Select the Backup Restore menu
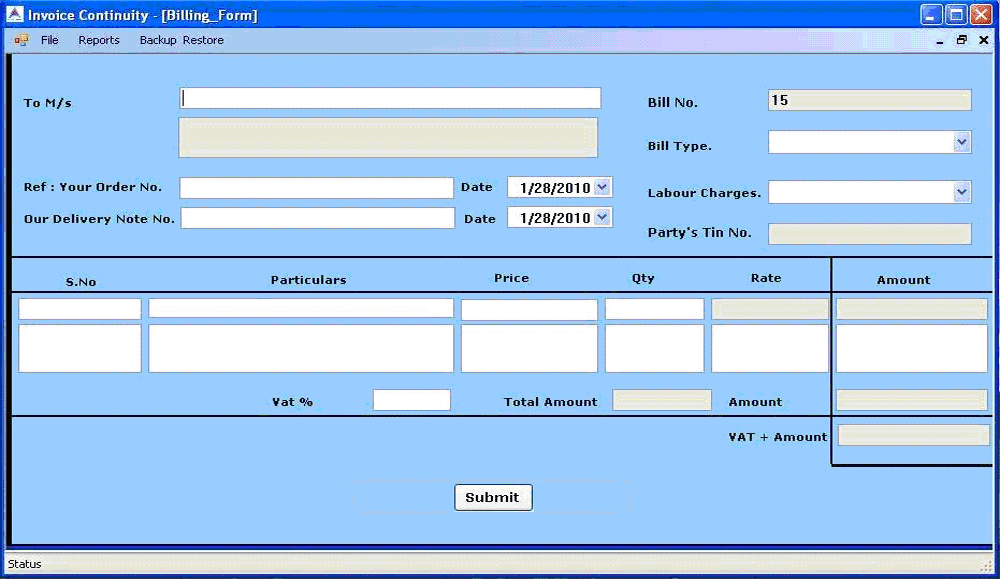 click(x=181, y=40)
